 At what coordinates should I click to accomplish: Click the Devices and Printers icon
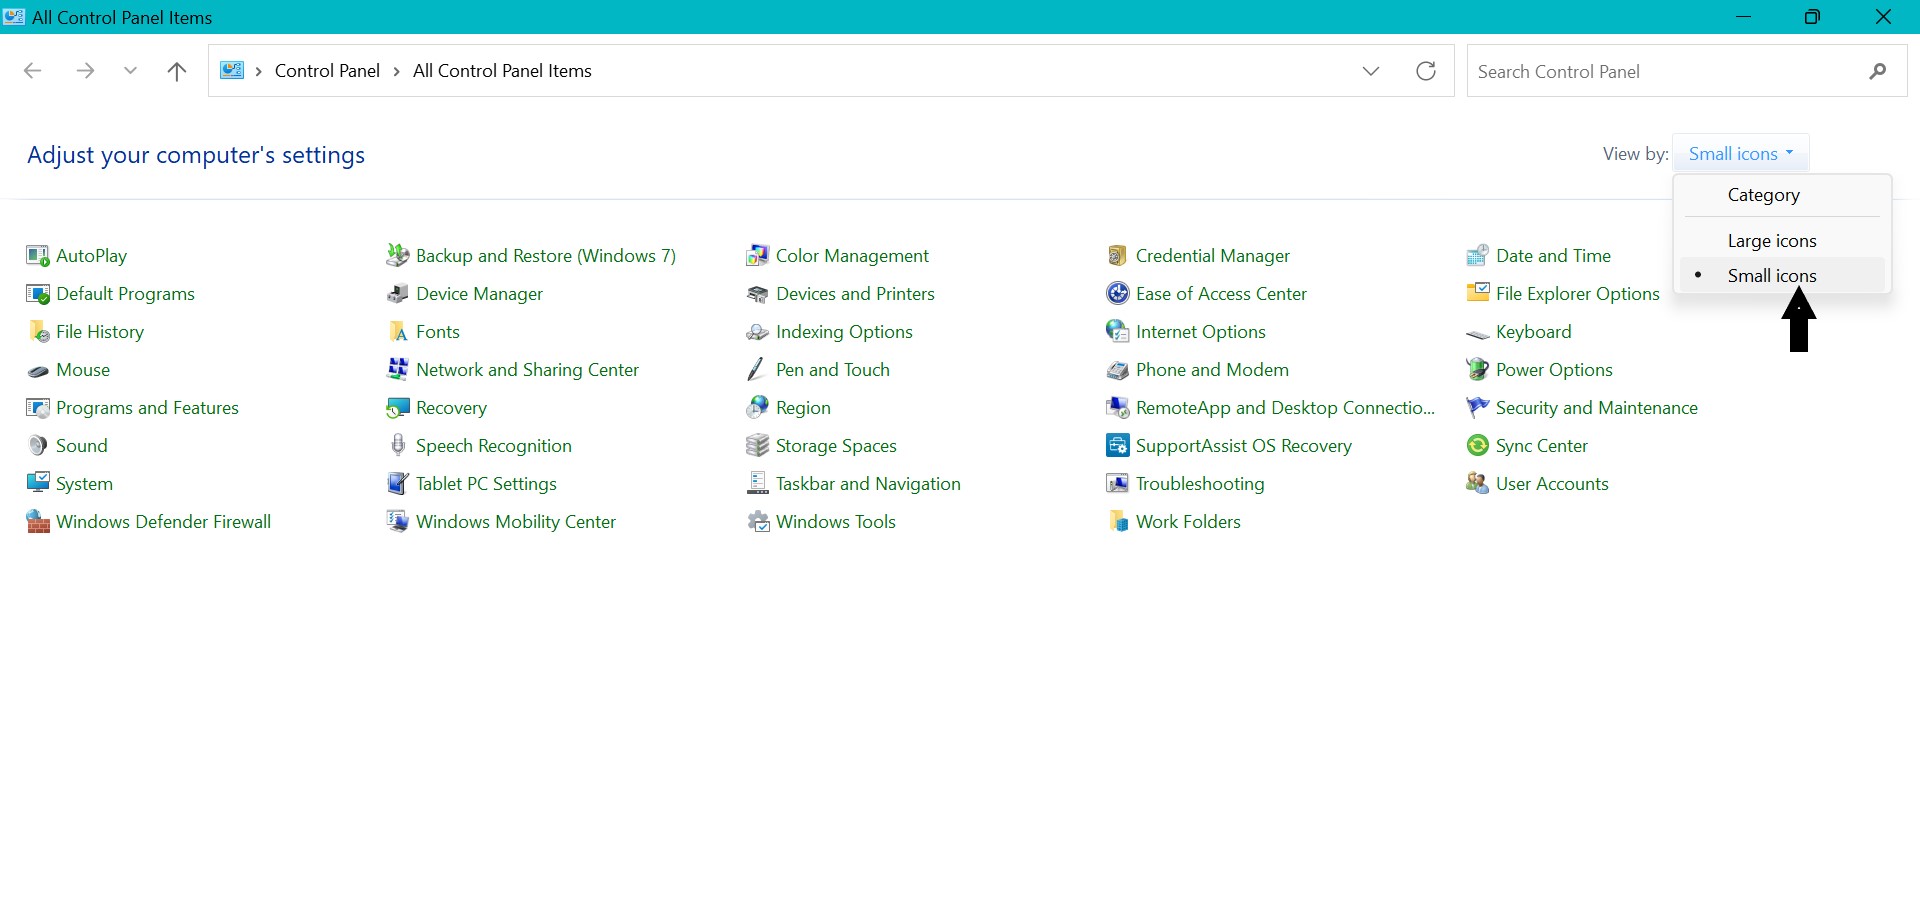(x=758, y=294)
